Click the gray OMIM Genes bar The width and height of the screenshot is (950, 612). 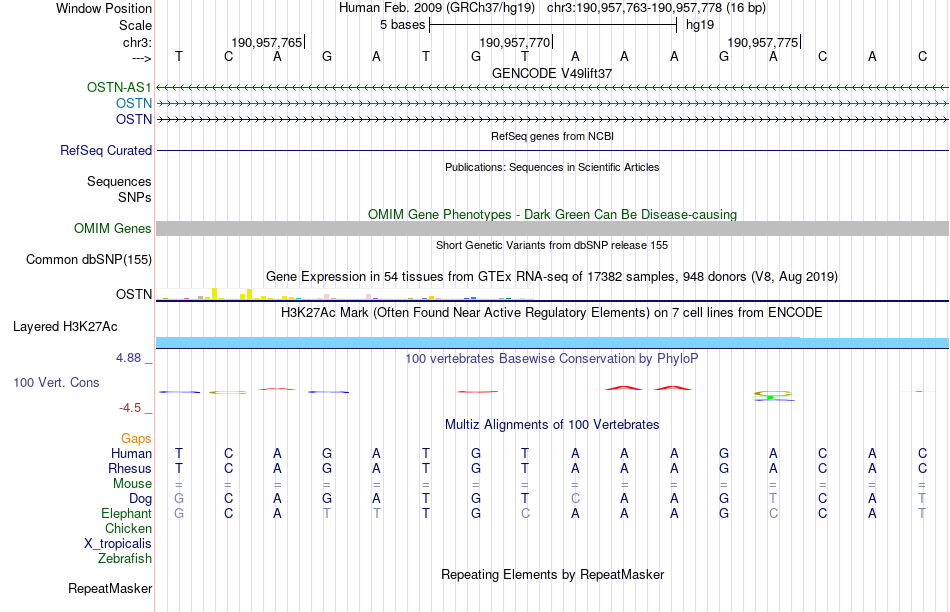coord(552,228)
